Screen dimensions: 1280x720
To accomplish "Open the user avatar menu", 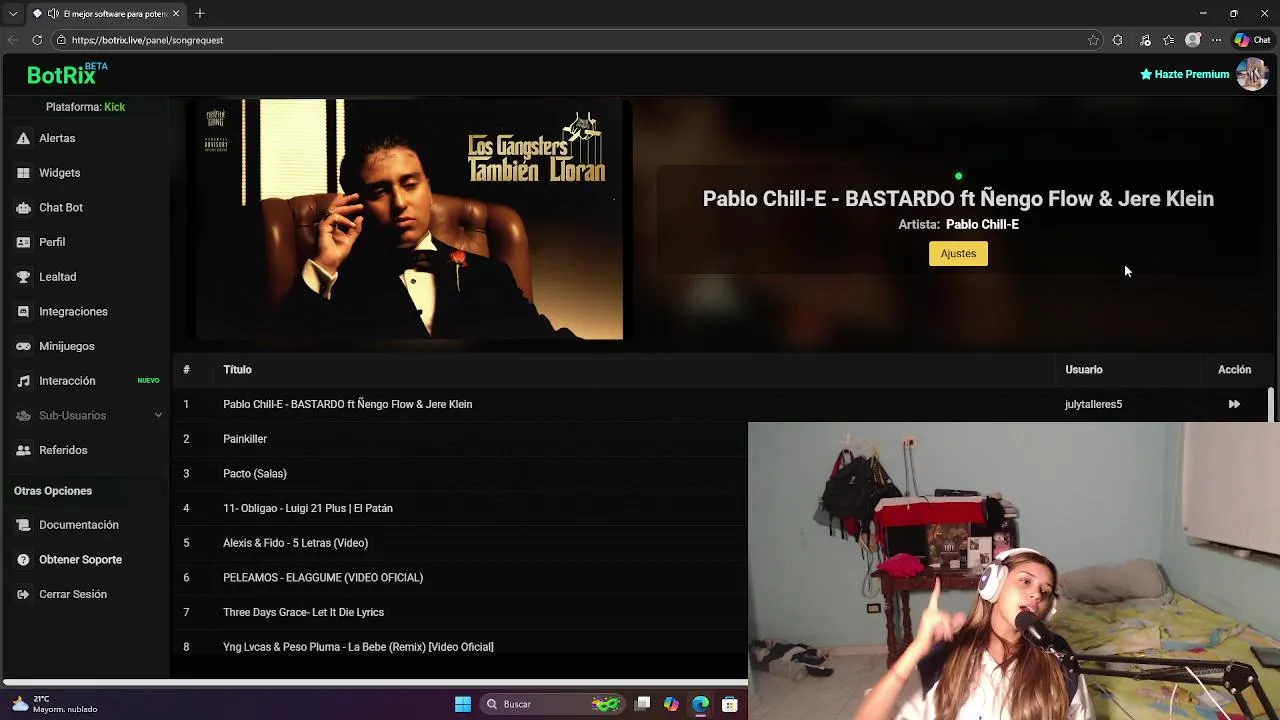I will point(1252,74).
